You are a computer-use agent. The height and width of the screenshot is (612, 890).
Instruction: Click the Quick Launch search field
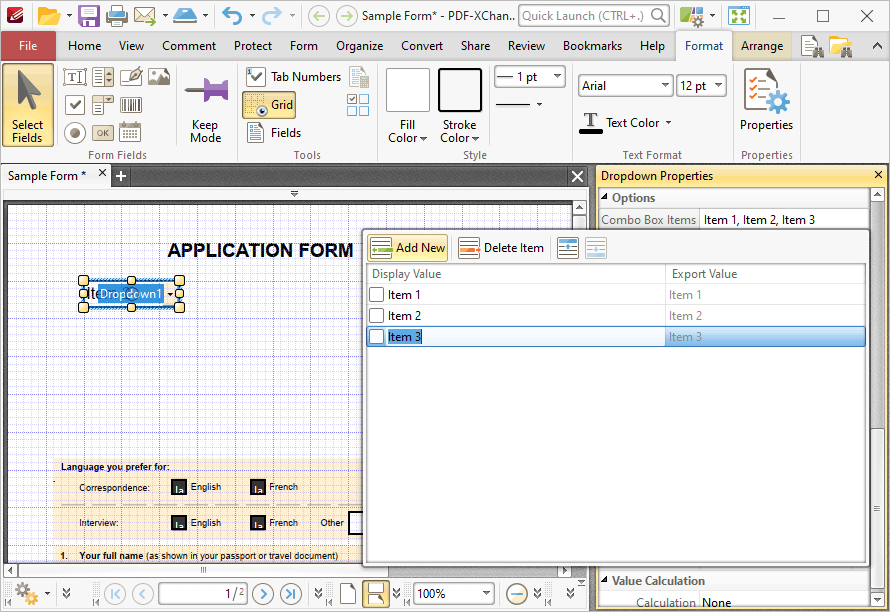coord(594,16)
